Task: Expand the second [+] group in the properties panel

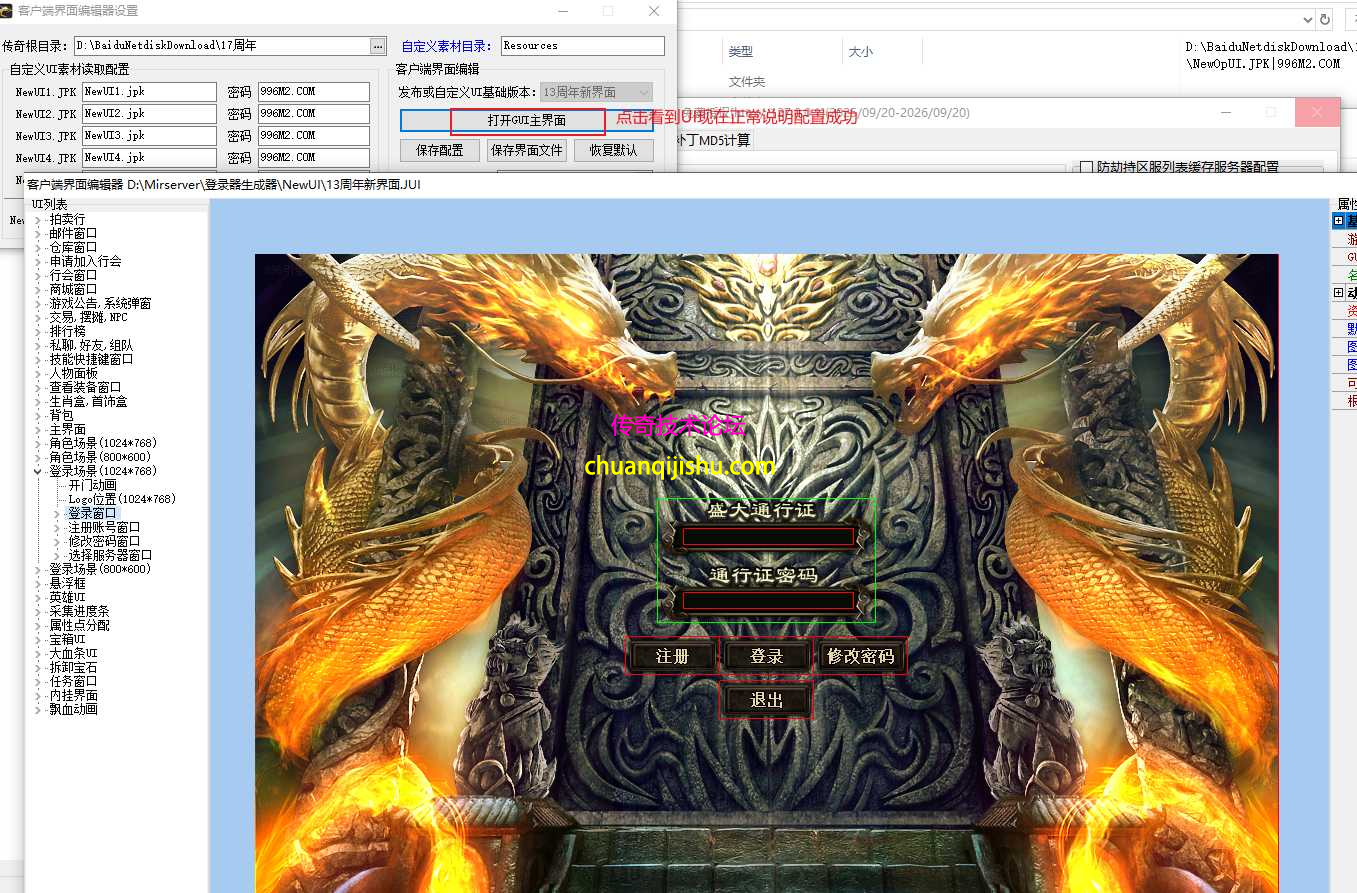Action: tap(1338, 292)
